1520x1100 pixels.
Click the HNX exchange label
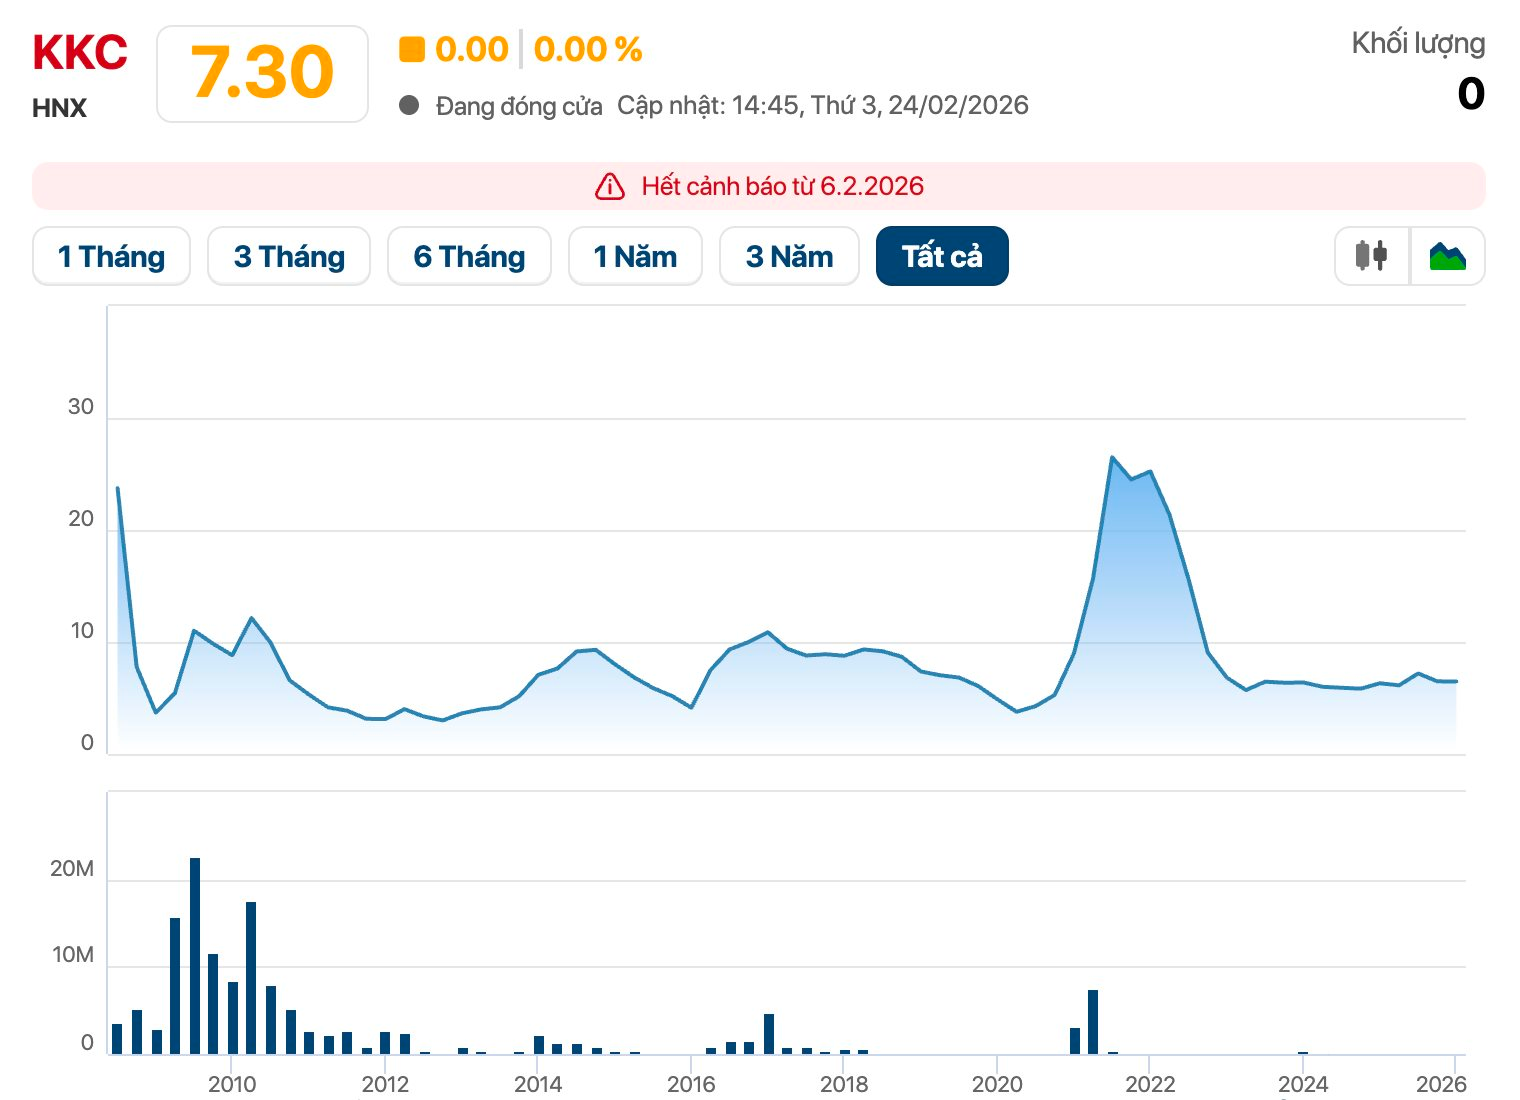pos(60,108)
